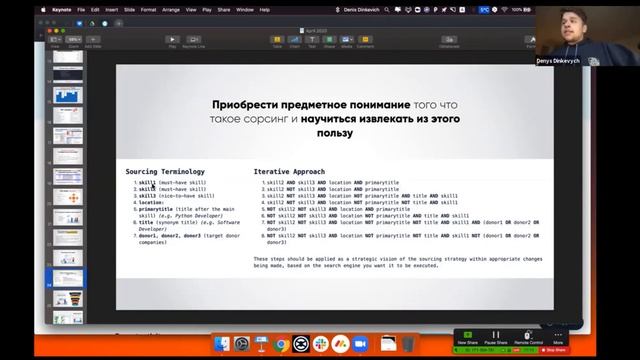Click Denys Dinkevych's video thumbnail

(x=587, y=36)
